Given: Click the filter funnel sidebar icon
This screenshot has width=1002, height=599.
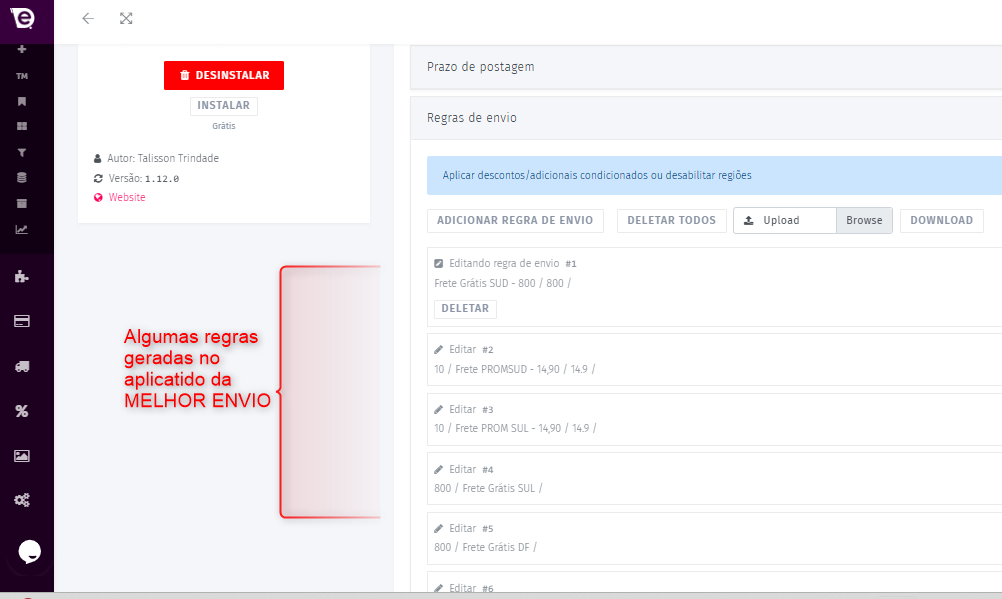Looking at the screenshot, I should pyautogui.click(x=22, y=152).
